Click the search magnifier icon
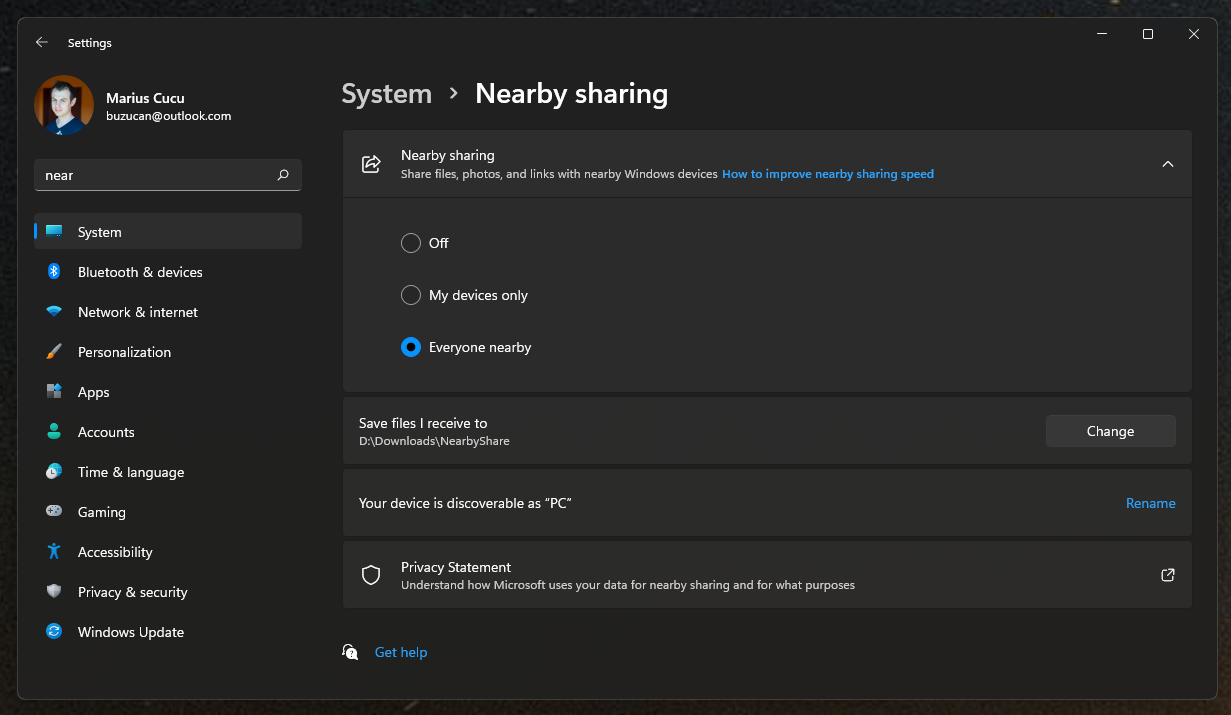Image resolution: width=1231 pixels, height=715 pixels. tap(283, 175)
